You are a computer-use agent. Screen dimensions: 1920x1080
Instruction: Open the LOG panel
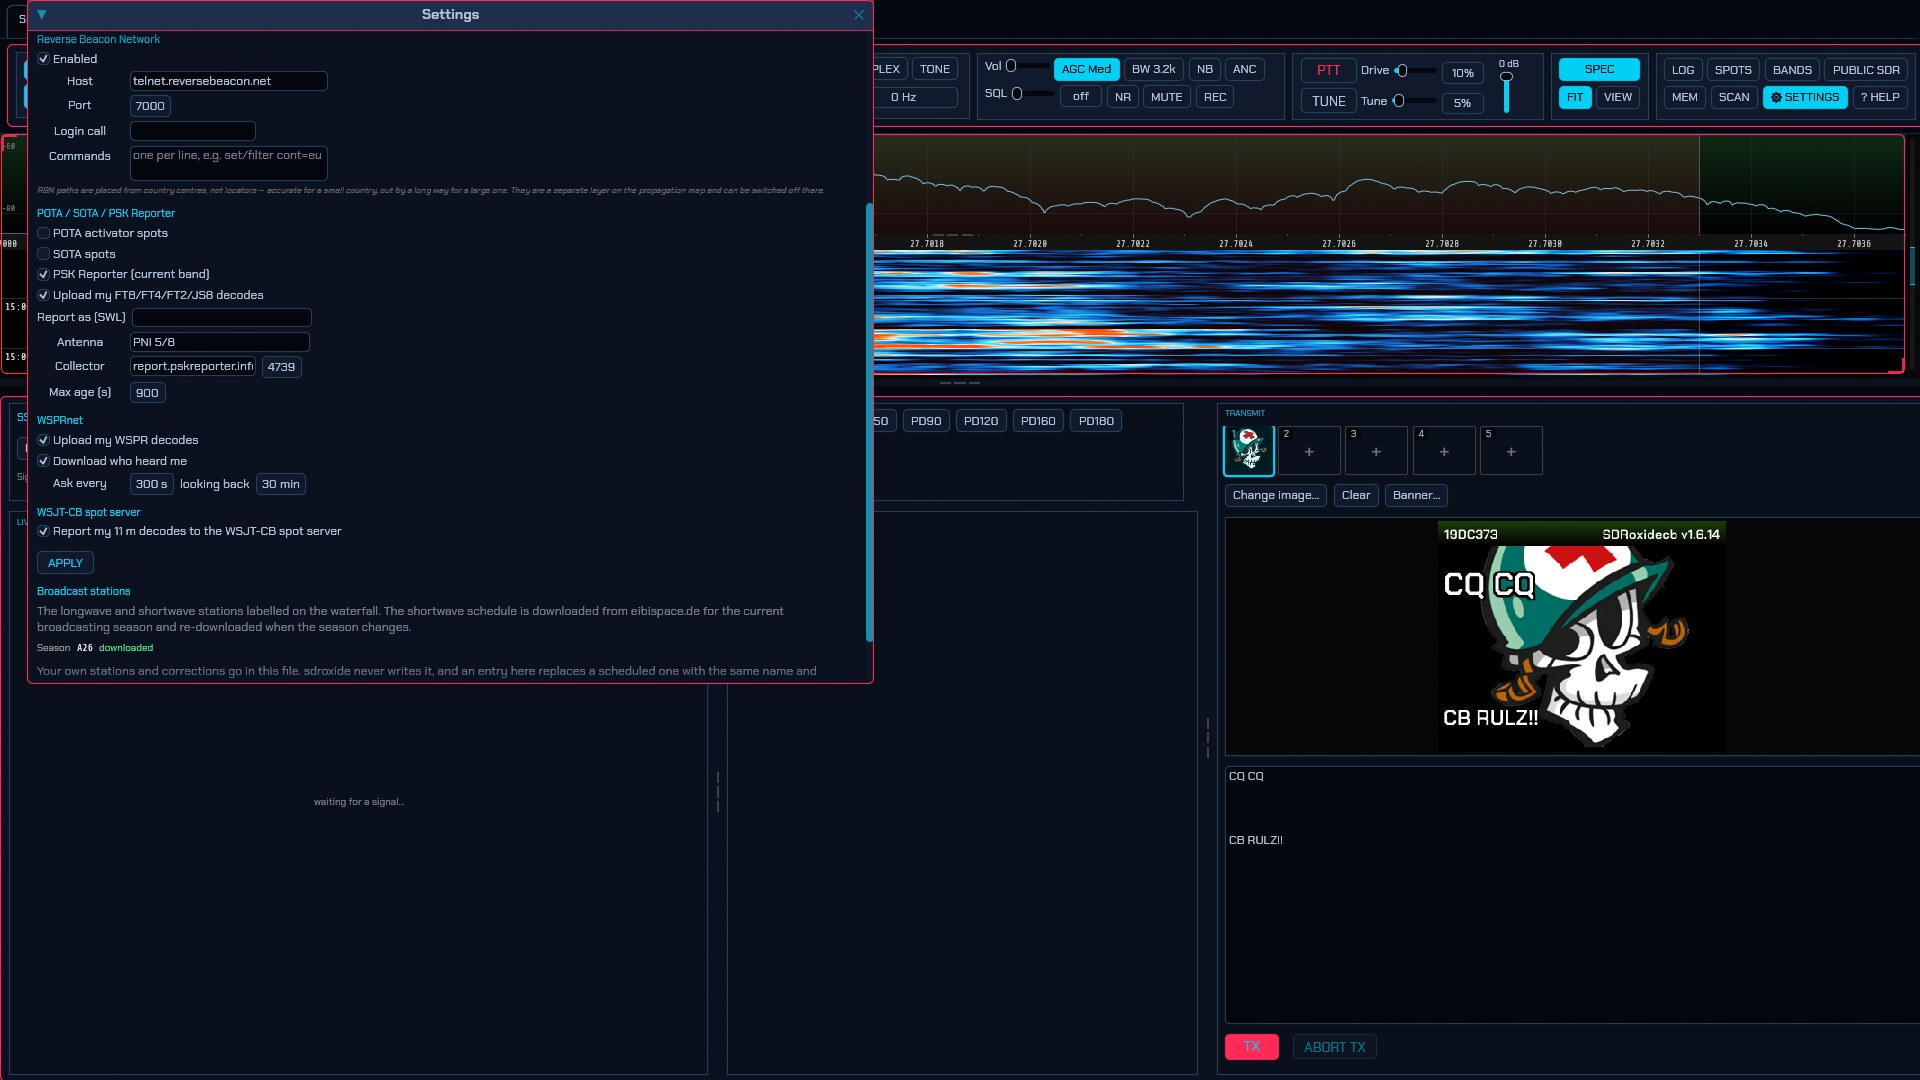coord(1683,70)
